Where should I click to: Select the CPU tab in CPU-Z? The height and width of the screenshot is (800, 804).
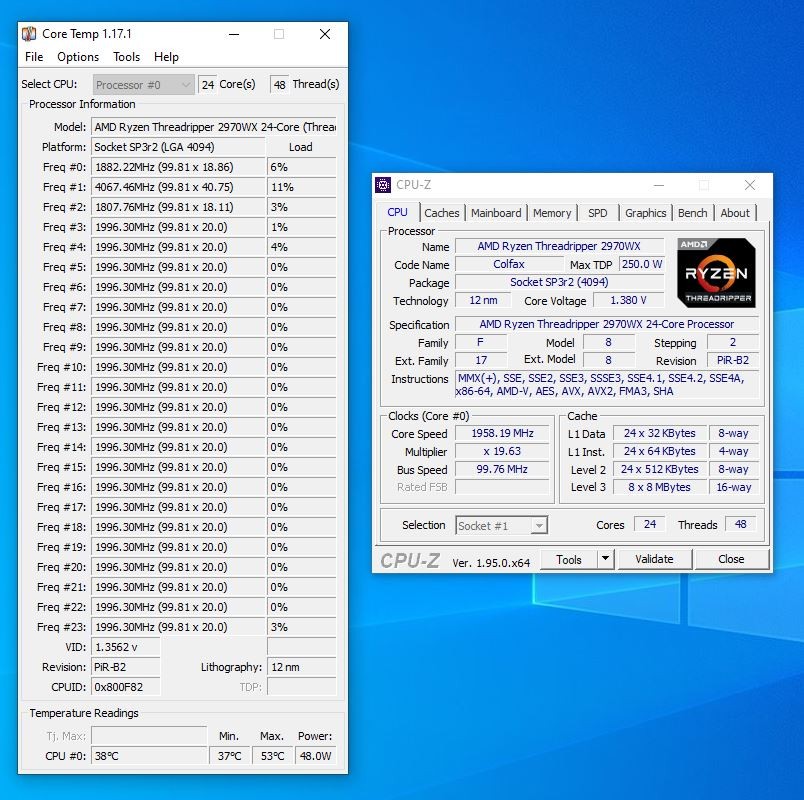point(397,212)
